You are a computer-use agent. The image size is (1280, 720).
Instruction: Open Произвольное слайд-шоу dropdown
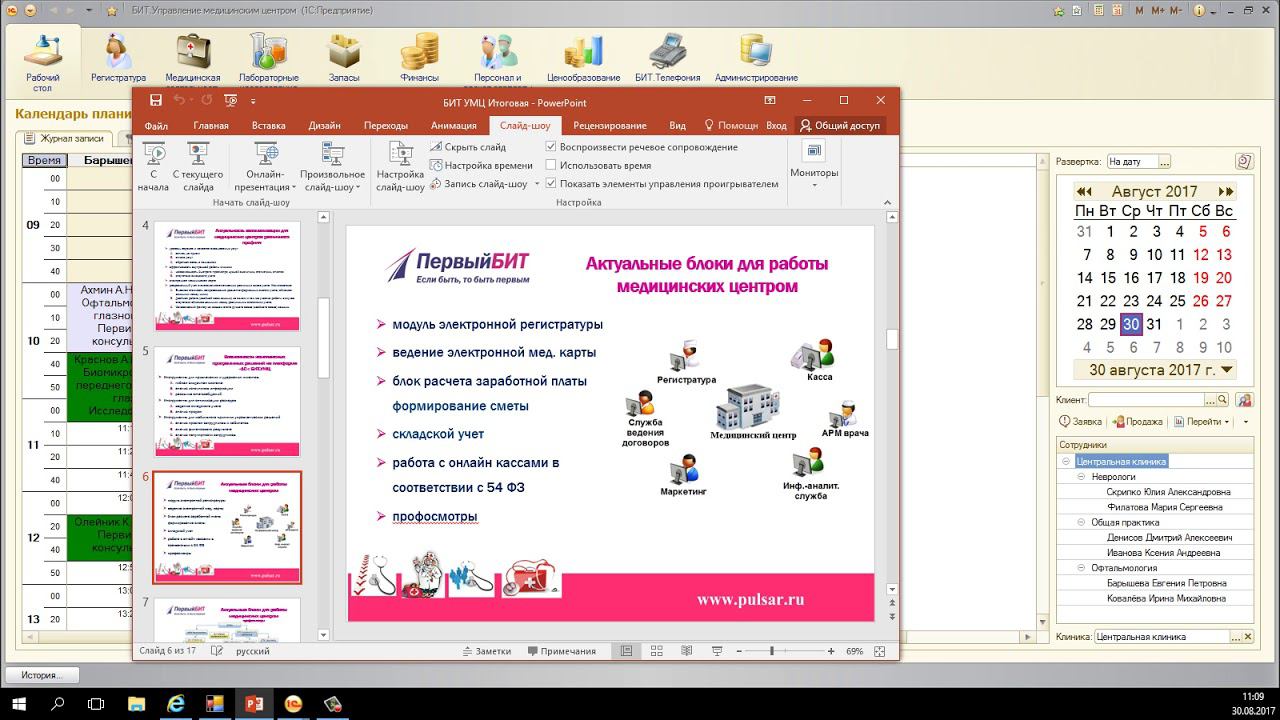tap(332, 167)
